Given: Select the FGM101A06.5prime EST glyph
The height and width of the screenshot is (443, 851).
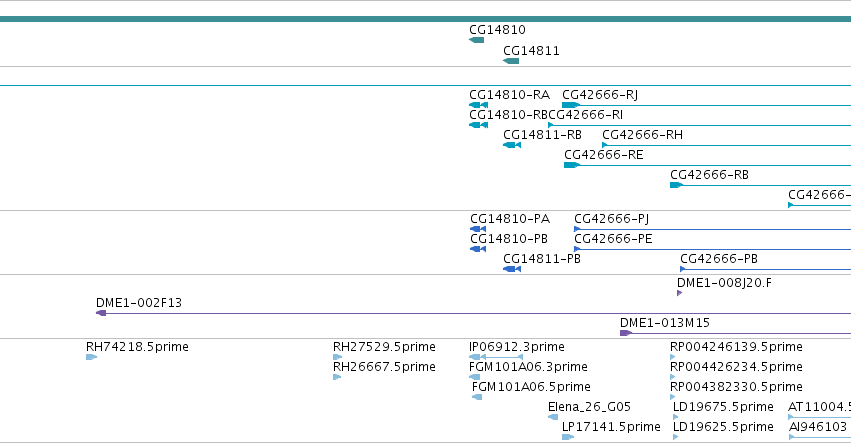Looking at the screenshot, I should [x=477, y=397].
